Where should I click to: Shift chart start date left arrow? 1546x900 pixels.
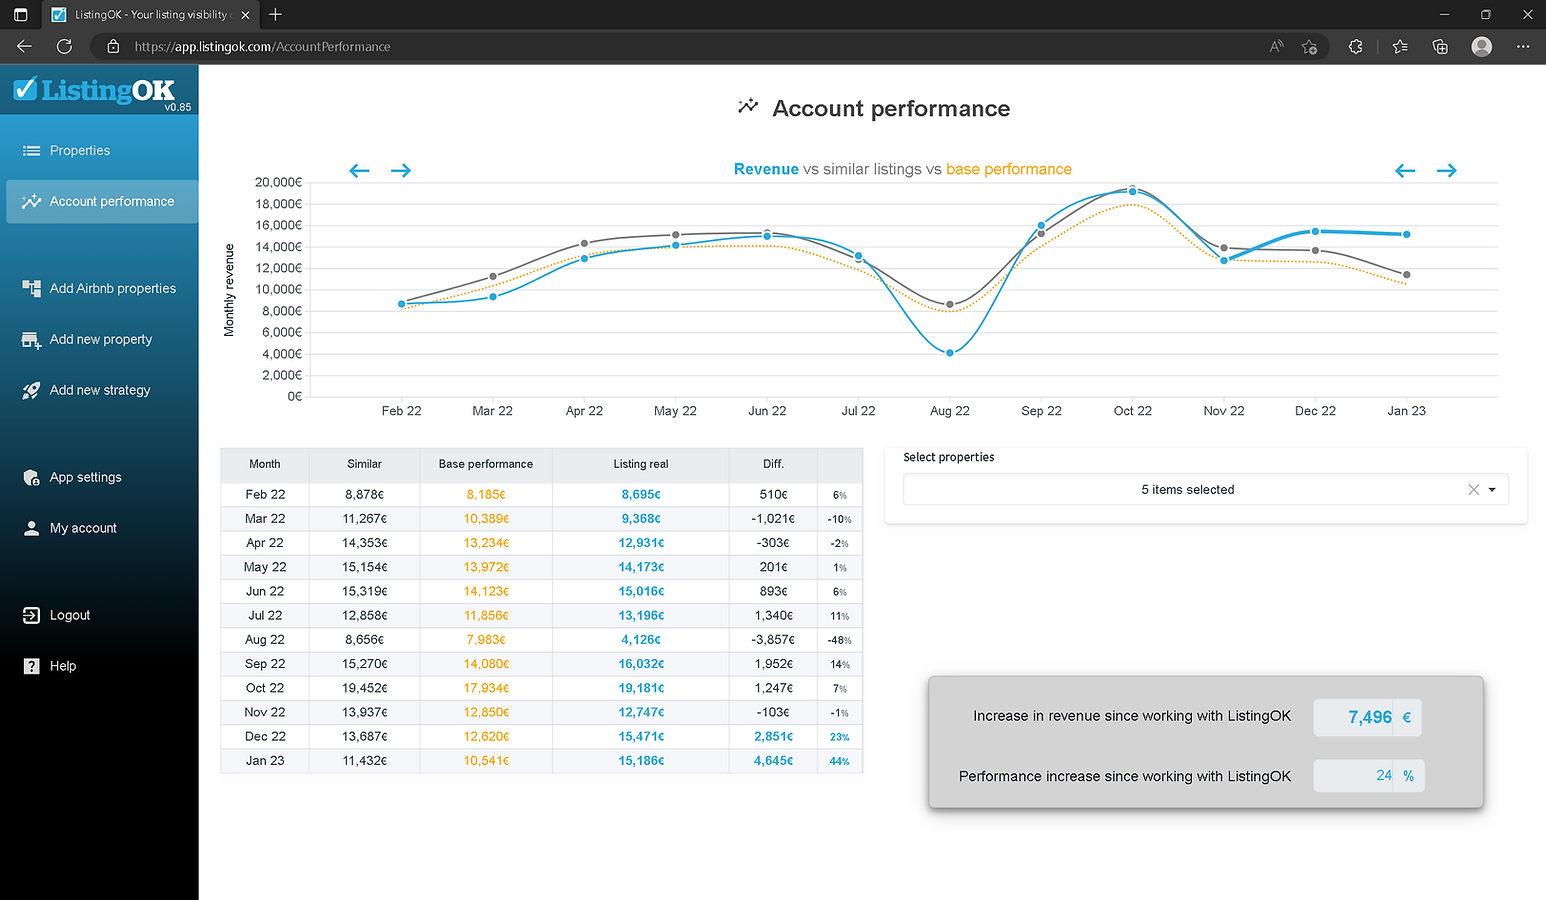point(359,171)
